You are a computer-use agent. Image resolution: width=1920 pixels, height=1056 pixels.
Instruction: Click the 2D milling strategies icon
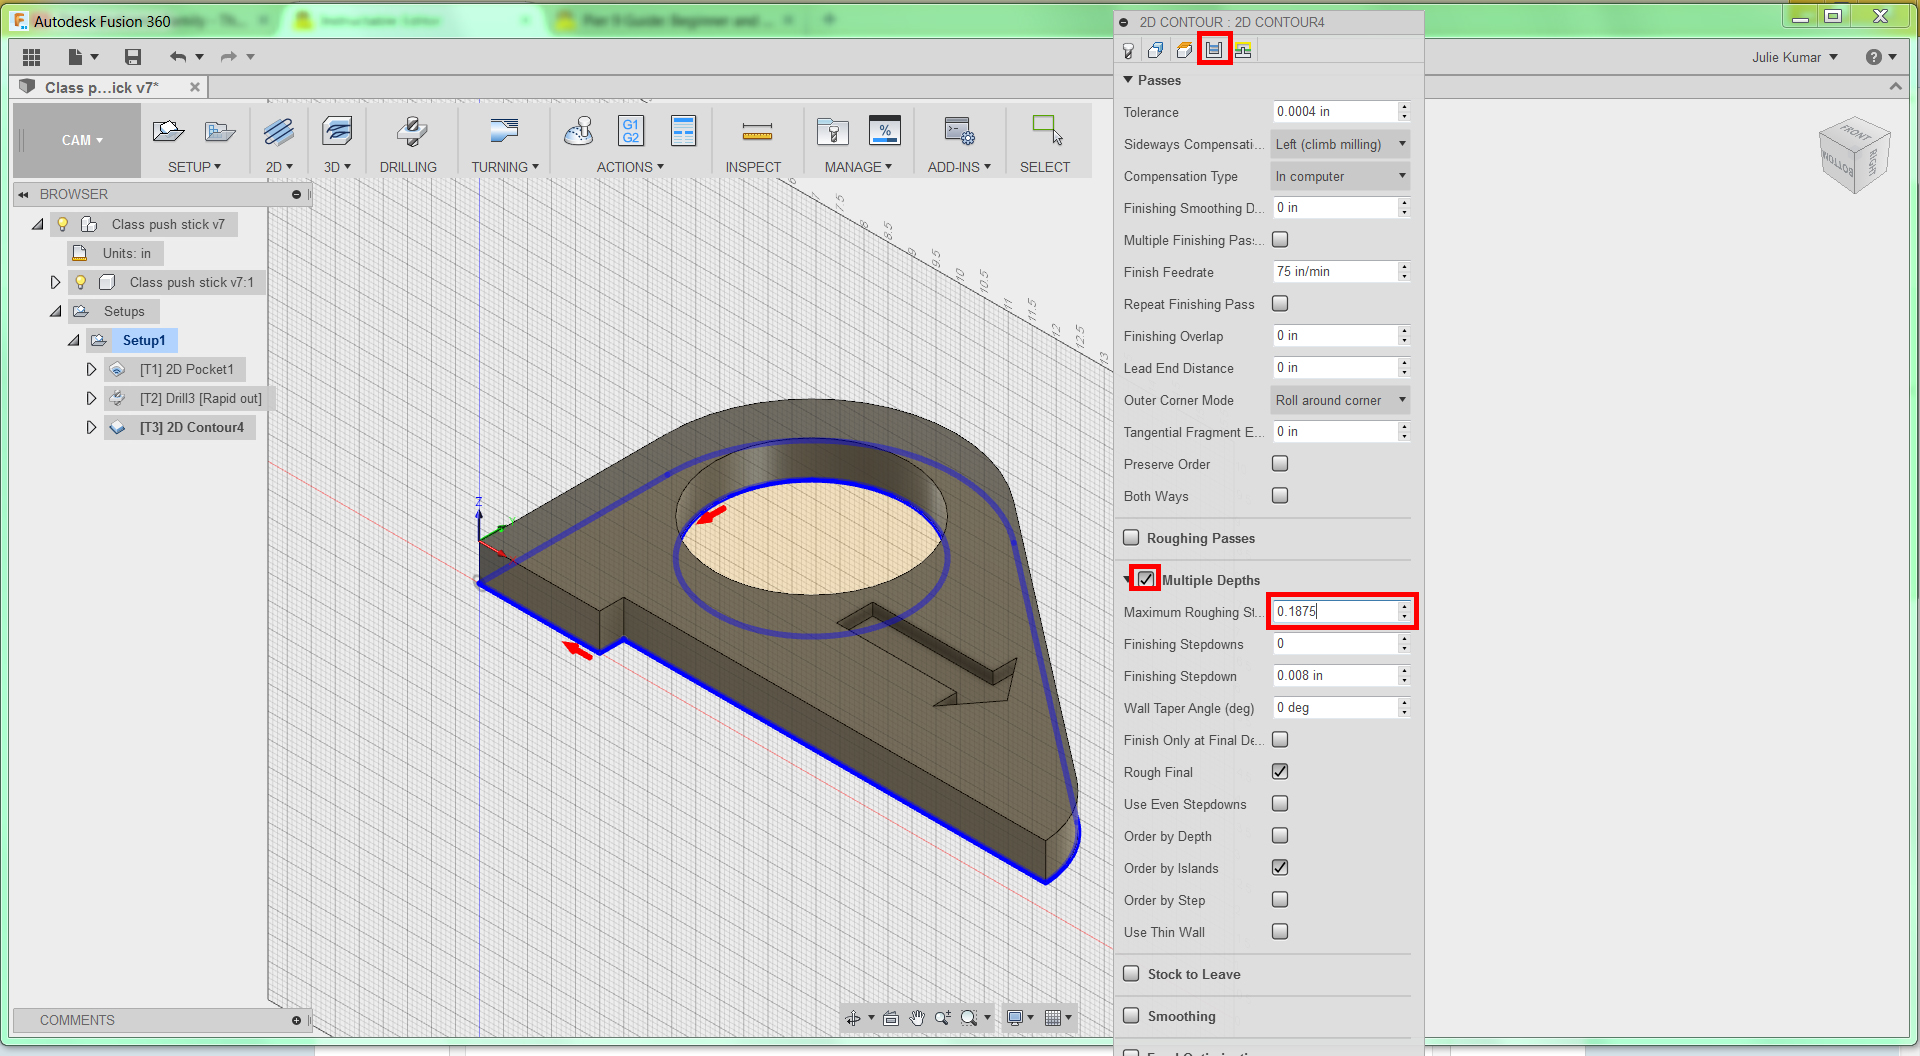click(x=279, y=131)
